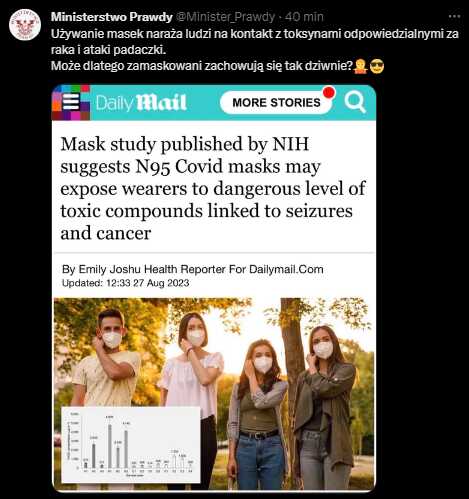This screenshot has height=499, width=469.
Task: Click the red notification dot on More Stories
Action: click(329, 93)
